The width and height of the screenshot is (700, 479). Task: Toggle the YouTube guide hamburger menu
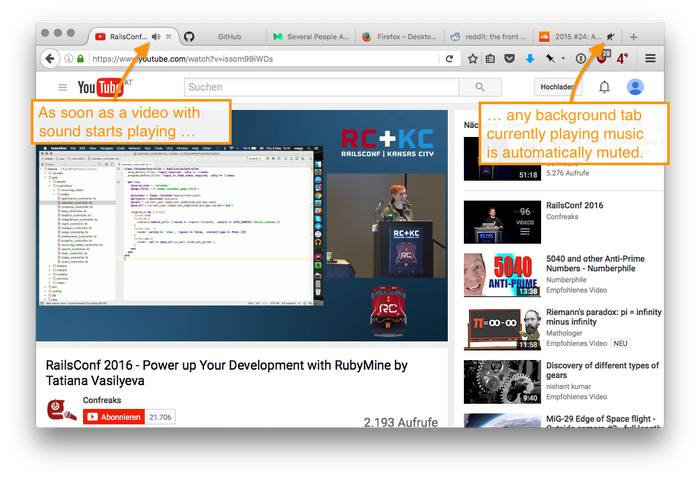click(62, 87)
